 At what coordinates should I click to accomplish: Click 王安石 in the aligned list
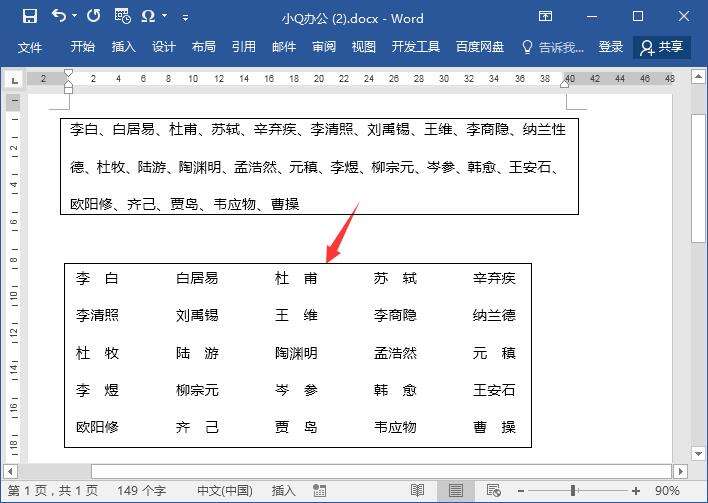click(x=494, y=390)
